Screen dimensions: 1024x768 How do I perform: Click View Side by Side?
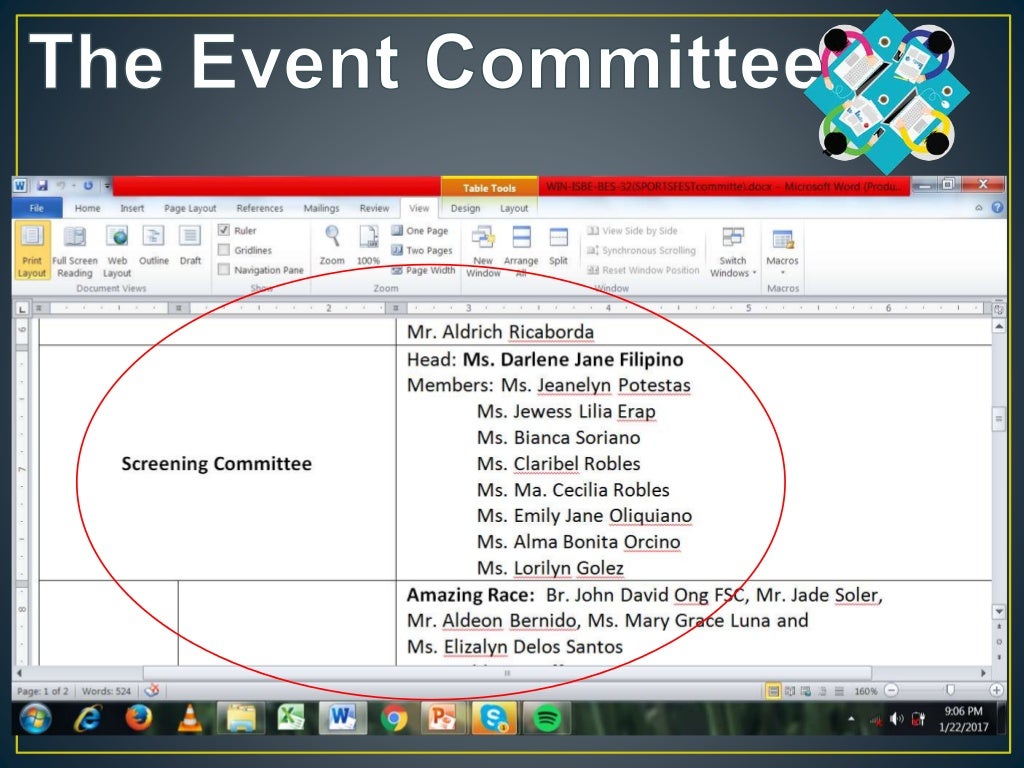pyautogui.click(x=632, y=231)
